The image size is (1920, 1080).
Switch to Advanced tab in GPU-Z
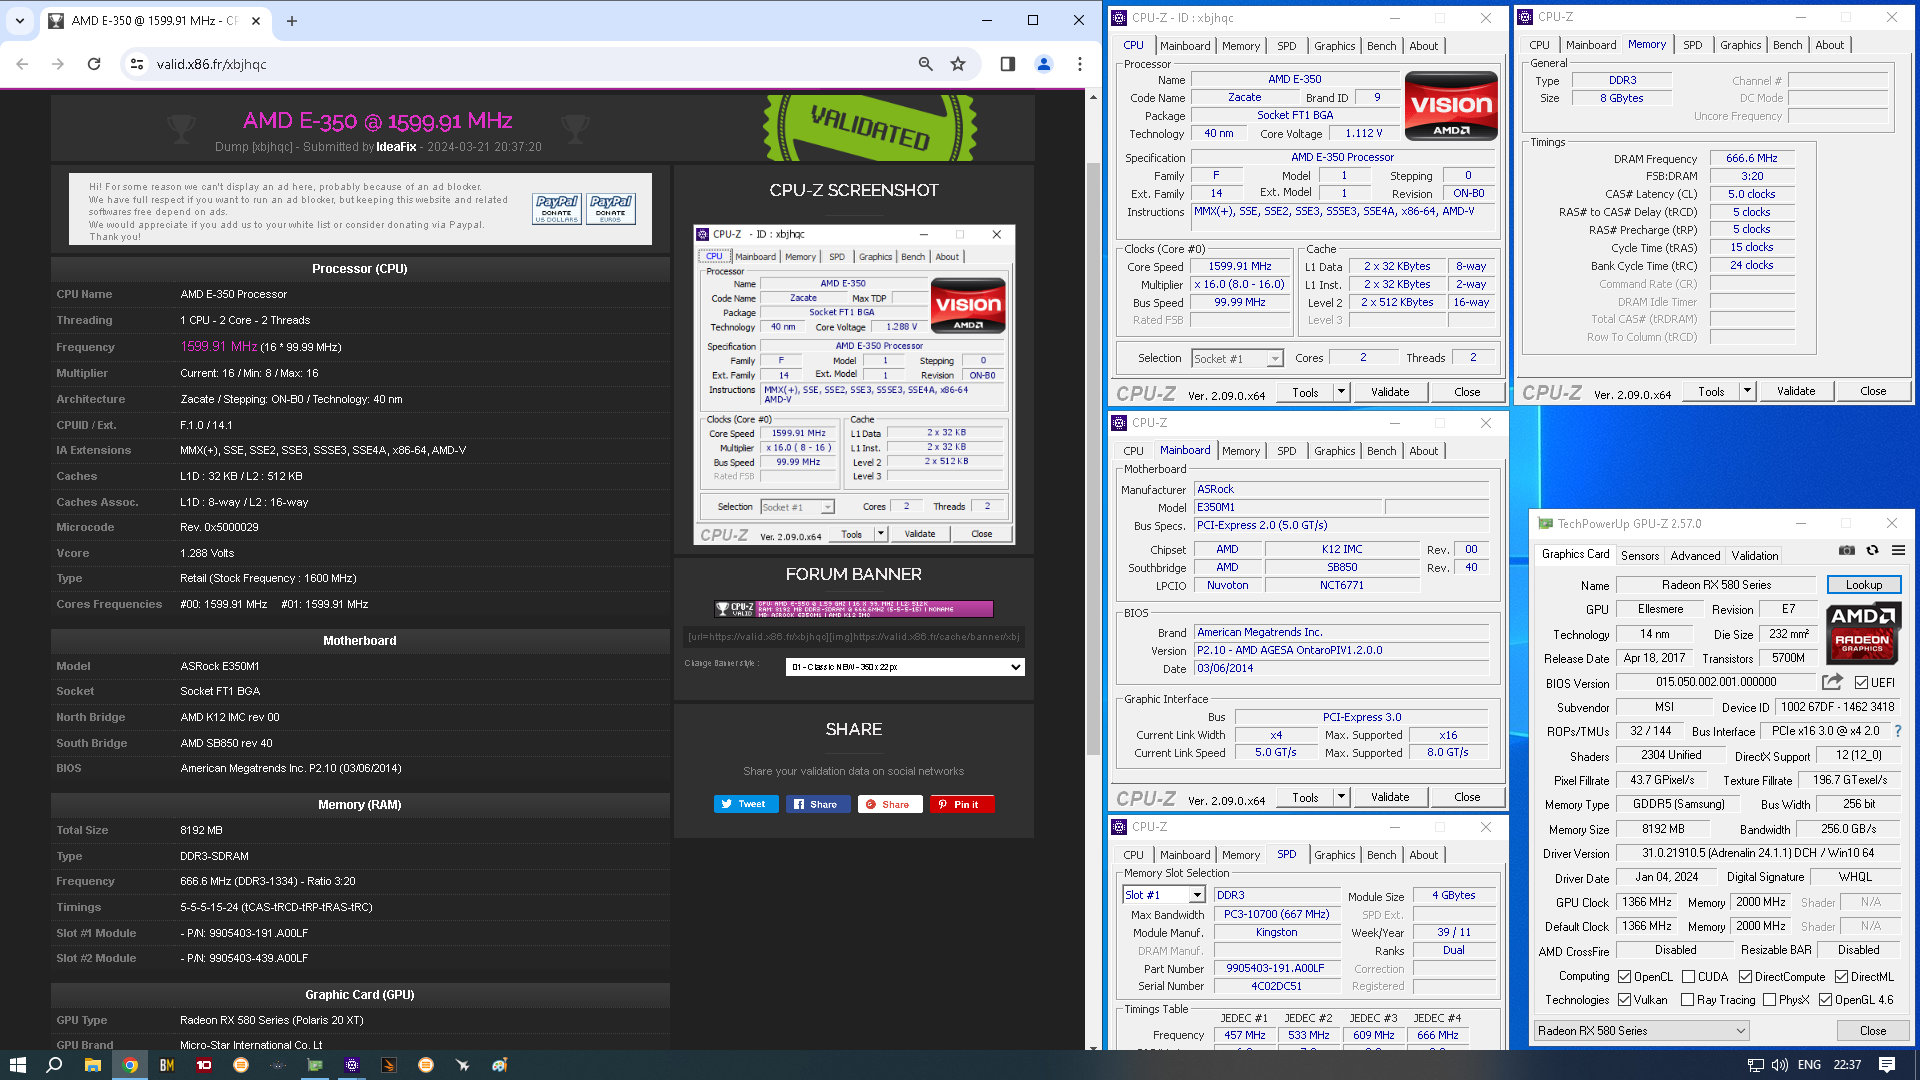tap(1695, 556)
